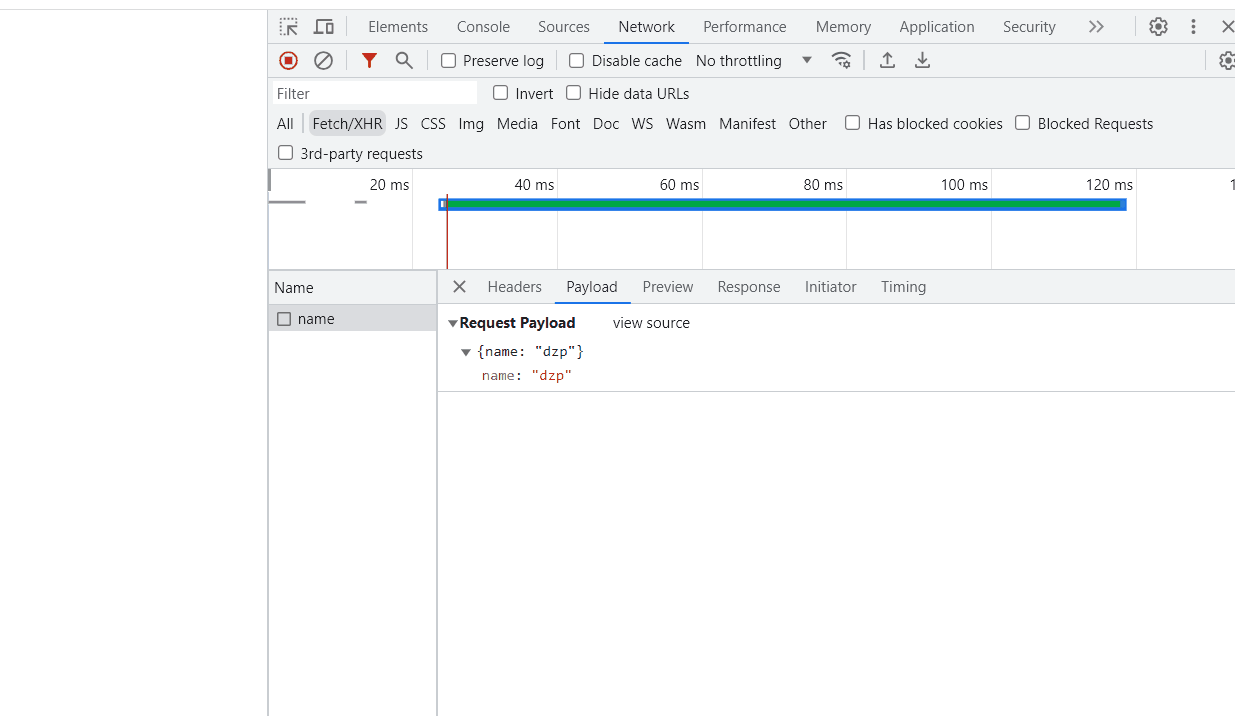
Task: Filter requests by Doc
Action: [x=606, y=124]
